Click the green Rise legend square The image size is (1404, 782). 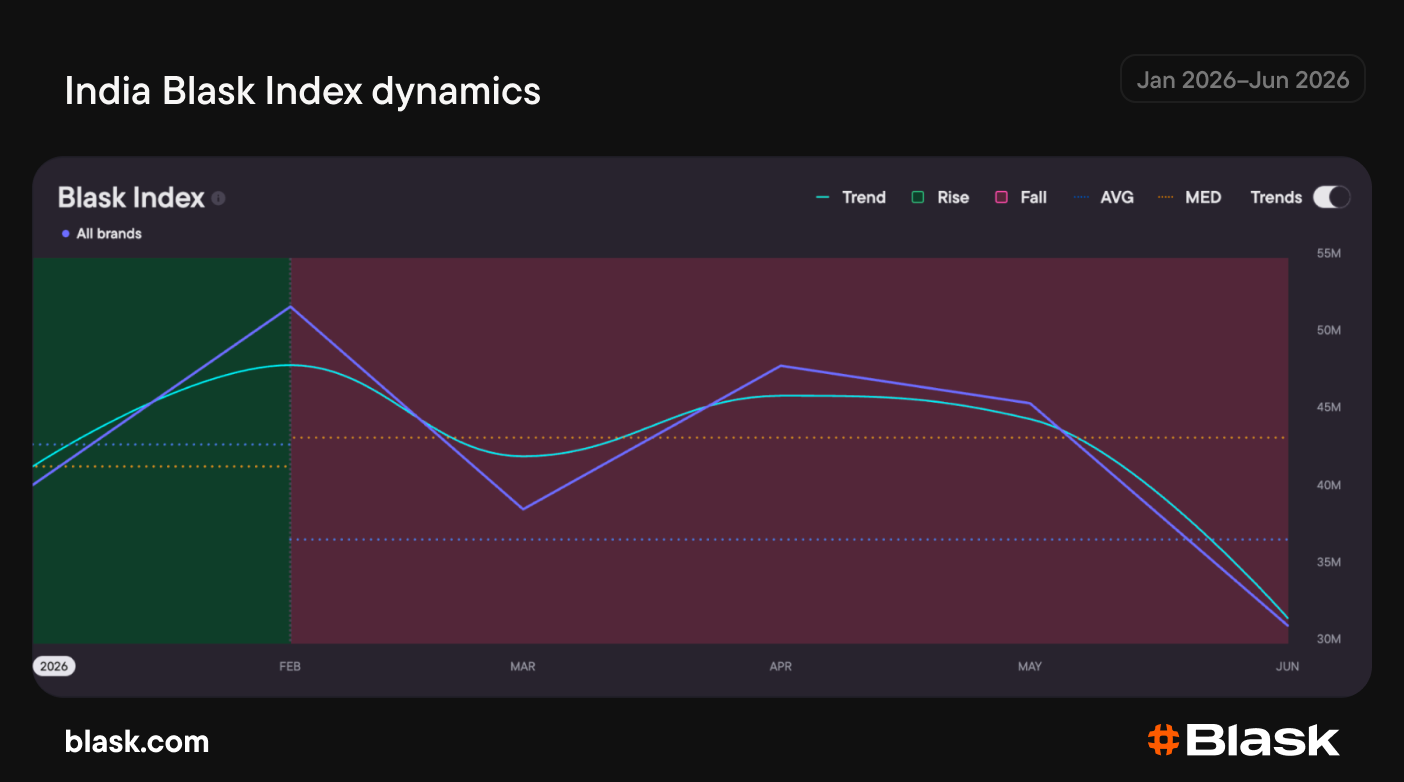tap(917, 198)
